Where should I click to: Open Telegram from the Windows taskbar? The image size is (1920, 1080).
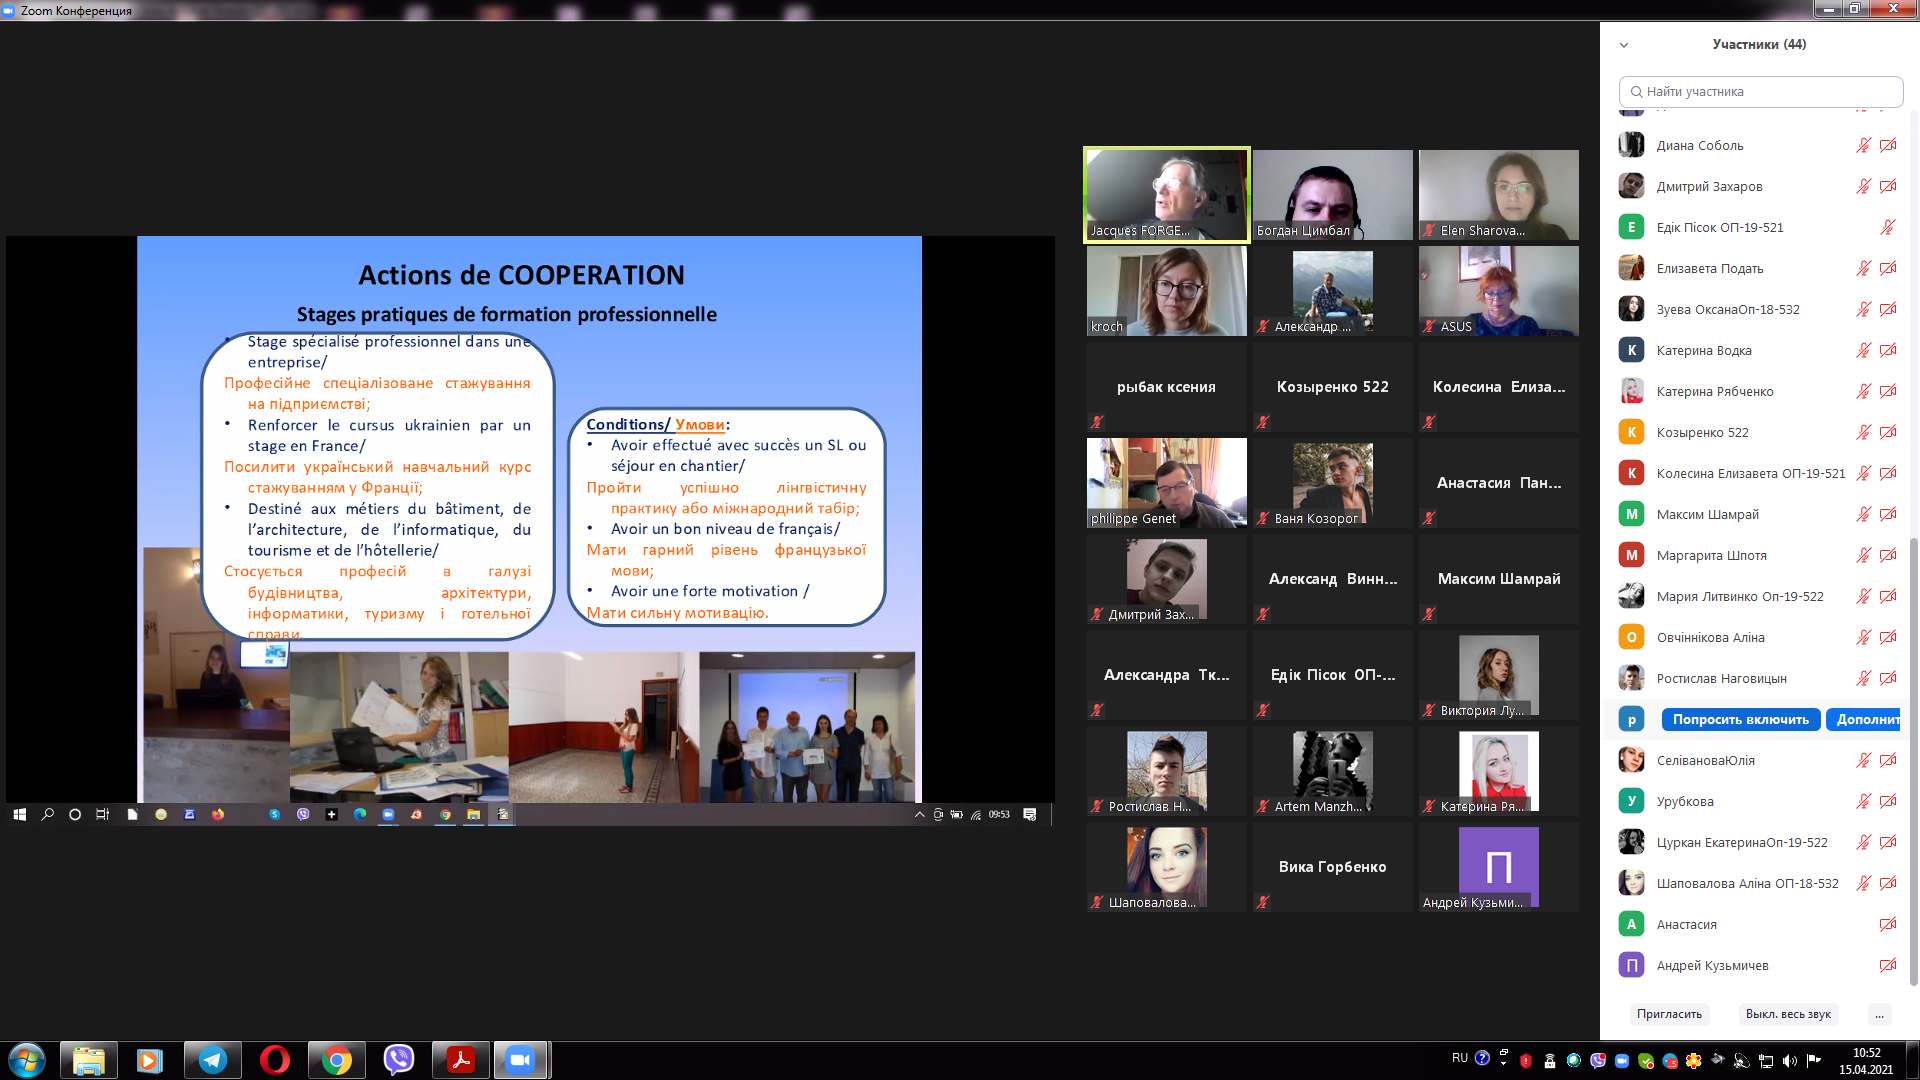pos(213,1060)
